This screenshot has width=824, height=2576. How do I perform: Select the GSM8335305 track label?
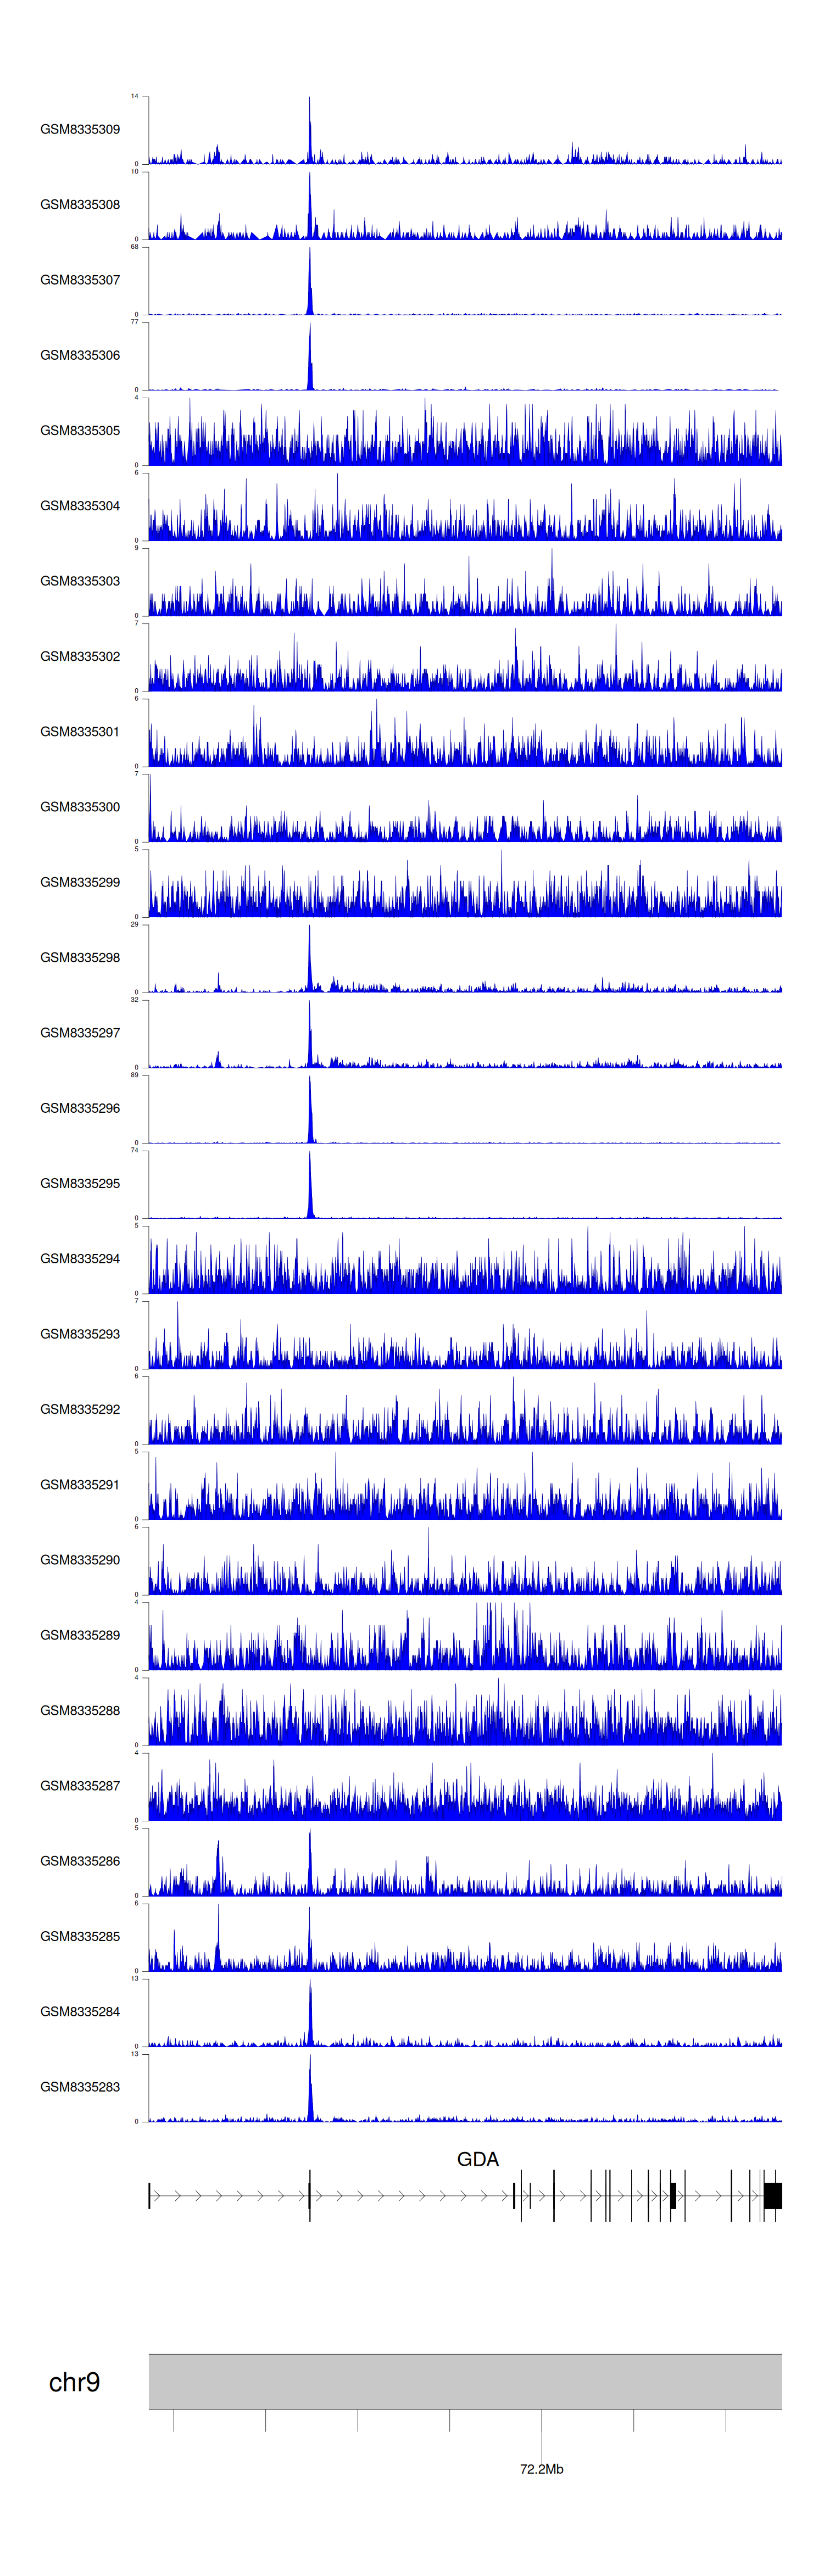click(80, 431)
